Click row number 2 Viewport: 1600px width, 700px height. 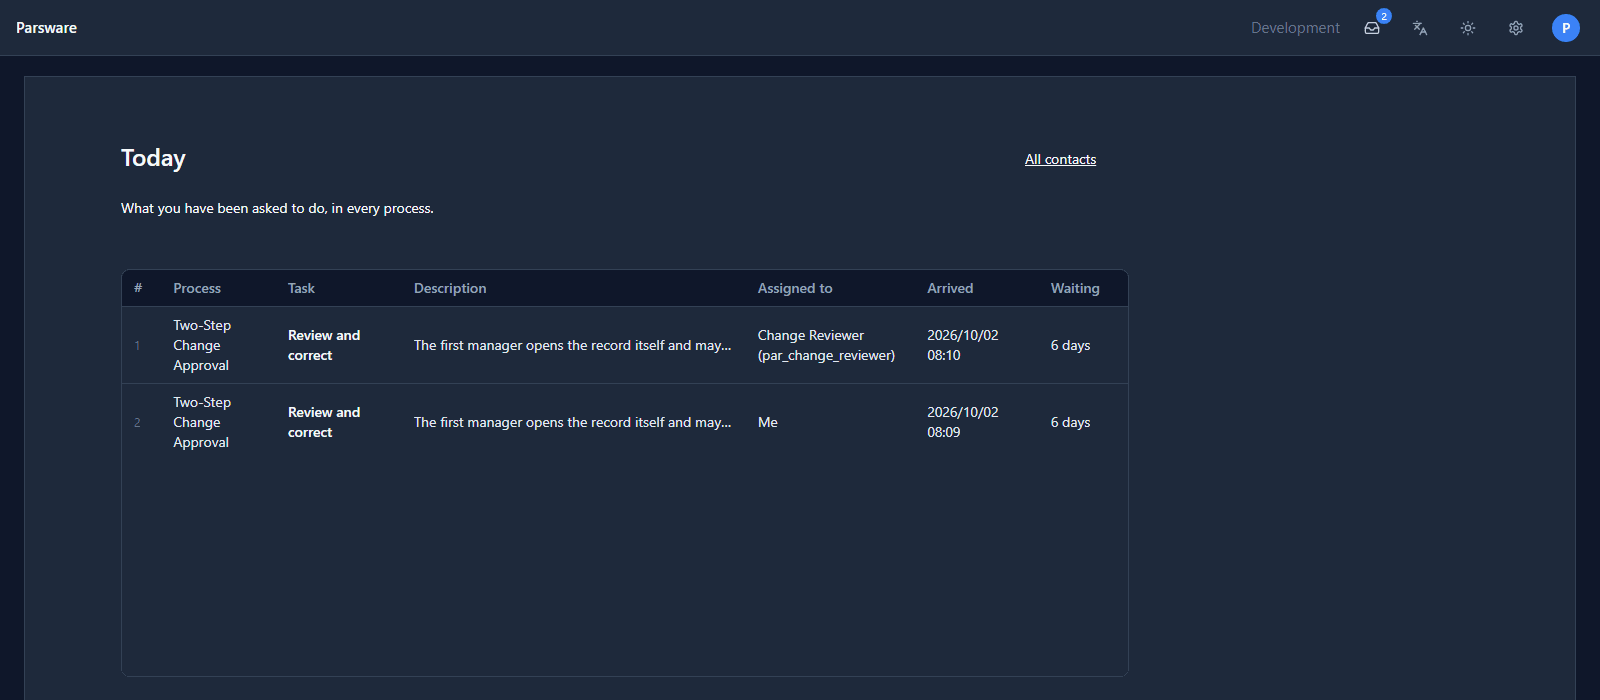click(x=137, y=422)
